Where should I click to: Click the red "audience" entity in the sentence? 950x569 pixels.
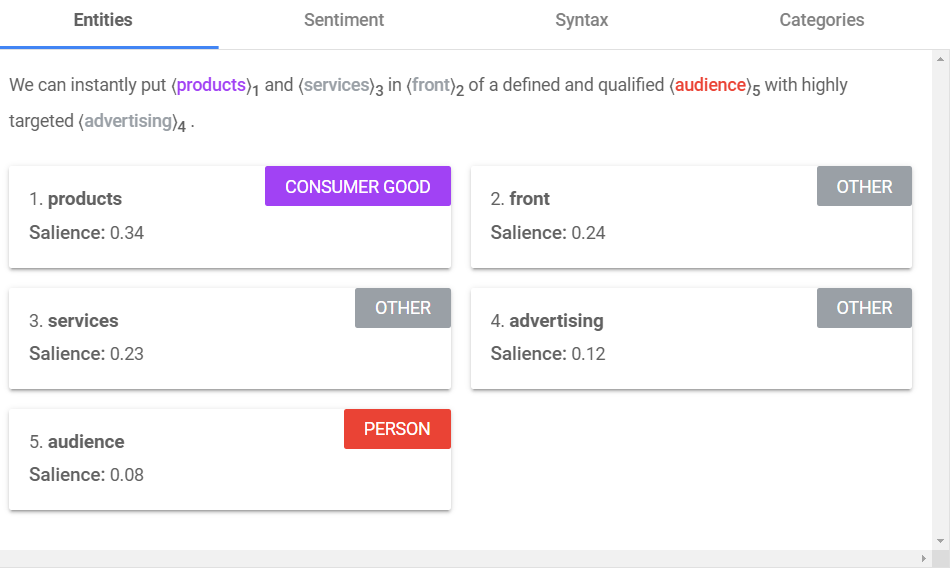pyautogui.click(x=711, y=86)
